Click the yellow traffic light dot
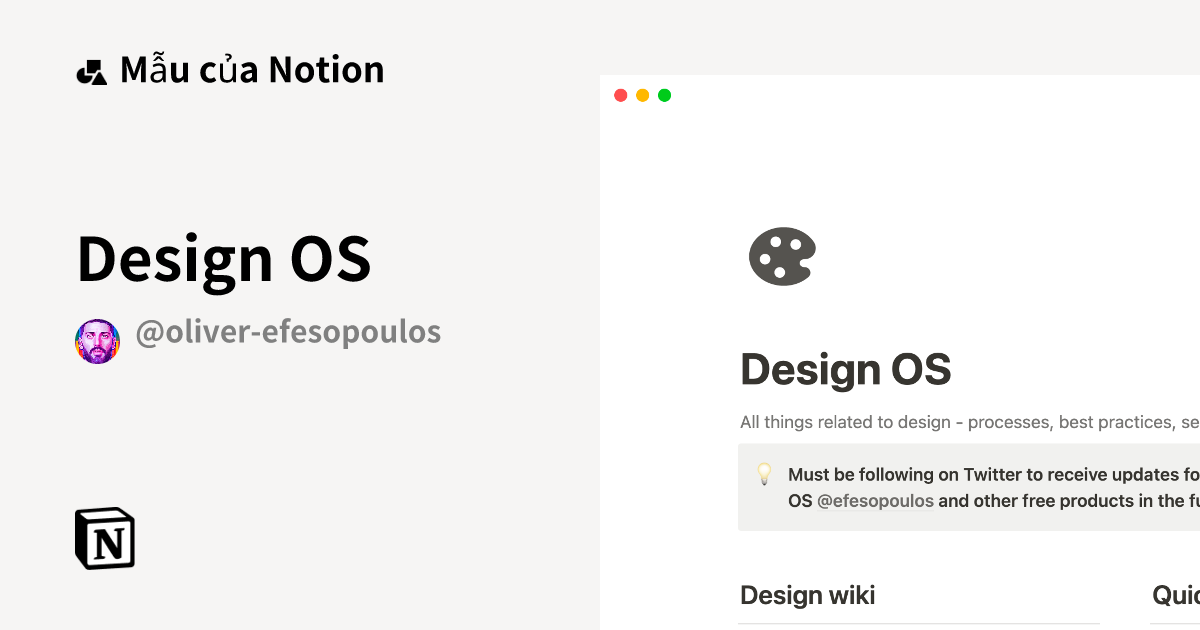Viewport: 1200px width, 630px height. pos(643,96)
